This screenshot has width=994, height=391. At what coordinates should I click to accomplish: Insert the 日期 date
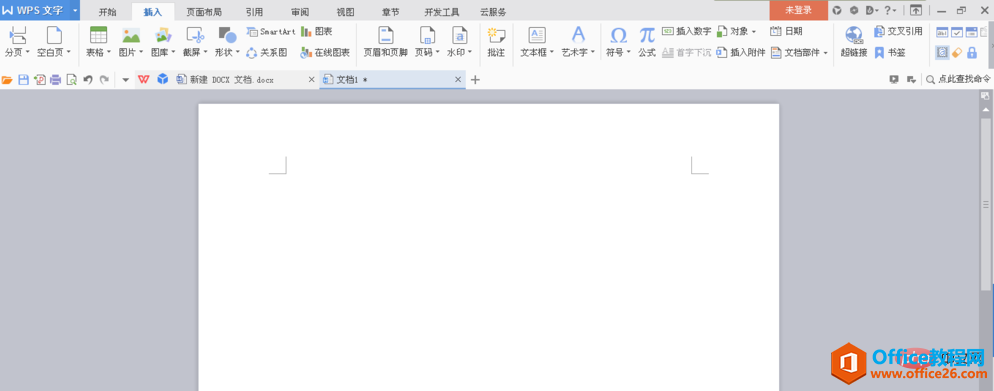(786, 32)
